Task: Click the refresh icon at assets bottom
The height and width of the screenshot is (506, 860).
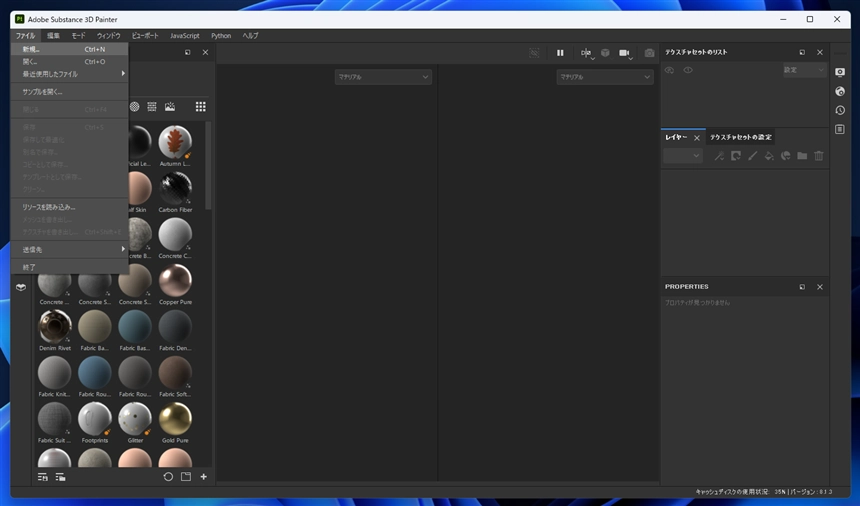Action: coord(168,477)
